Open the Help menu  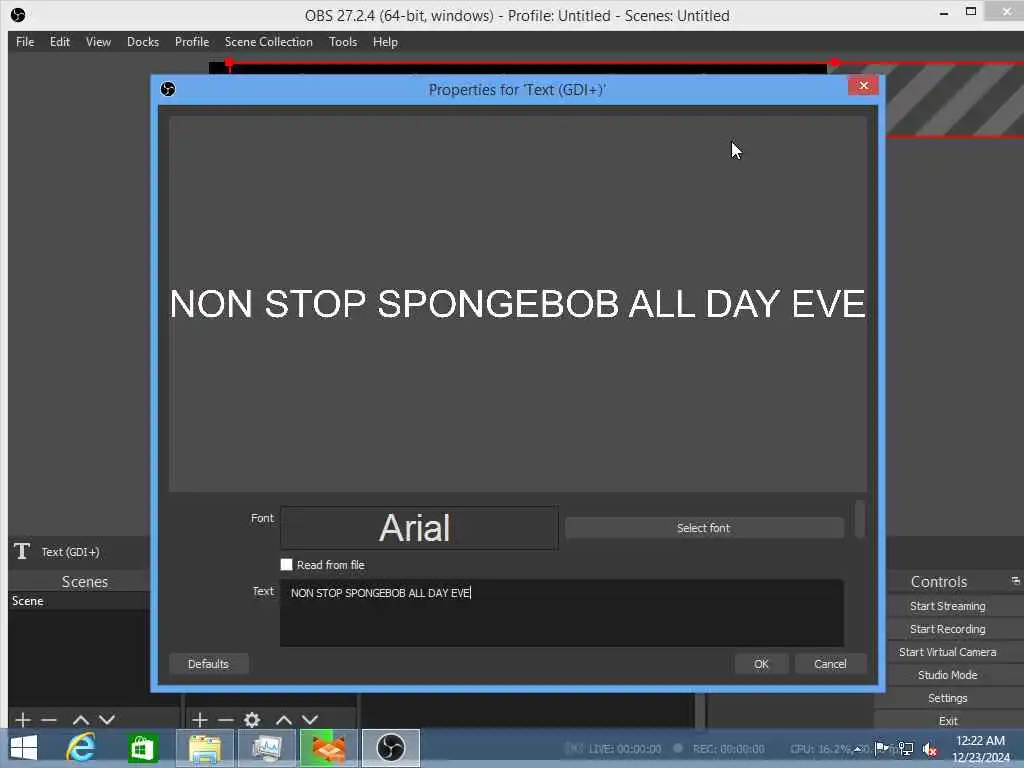[x=385, y=42]
